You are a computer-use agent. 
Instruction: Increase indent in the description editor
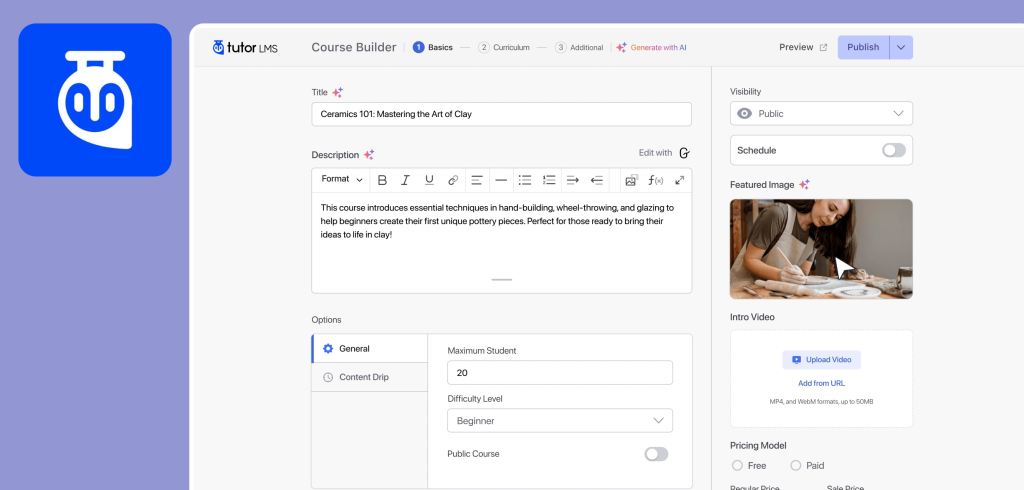click(x=573, y=180)
